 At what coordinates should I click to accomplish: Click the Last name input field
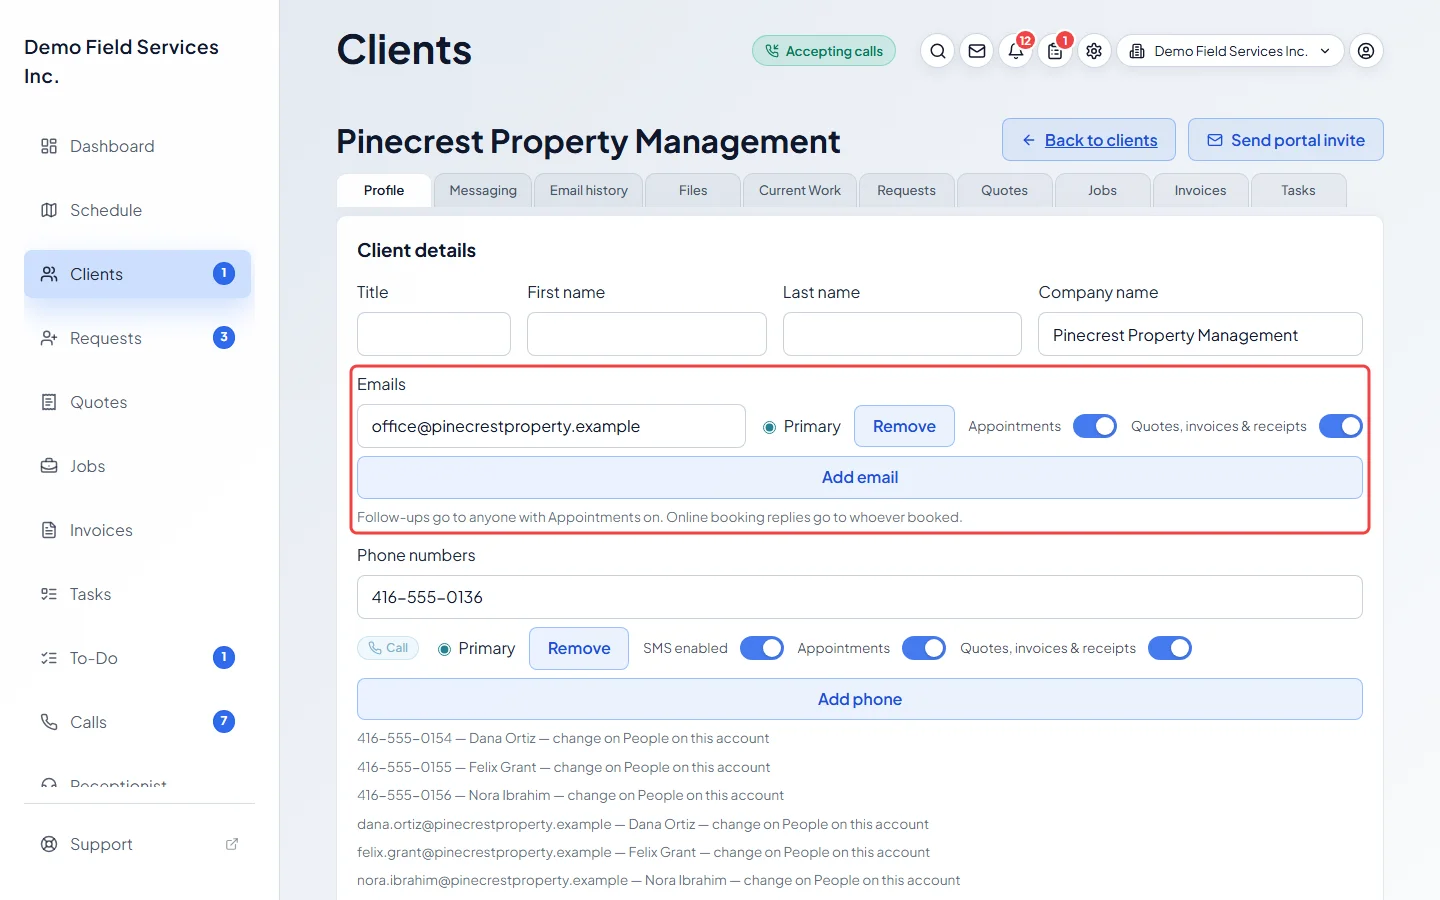pyautogui.click(x=902, y=334)
